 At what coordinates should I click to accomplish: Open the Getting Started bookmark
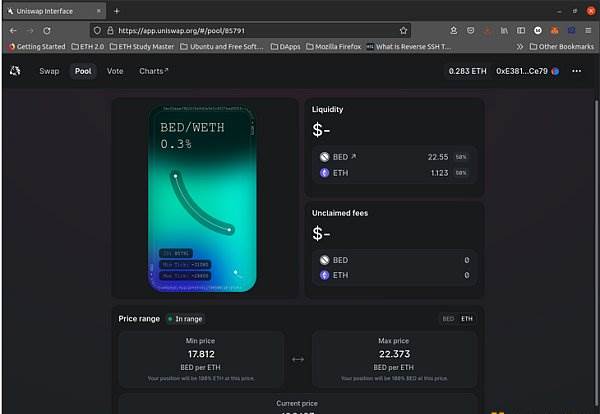click(37, 47)
